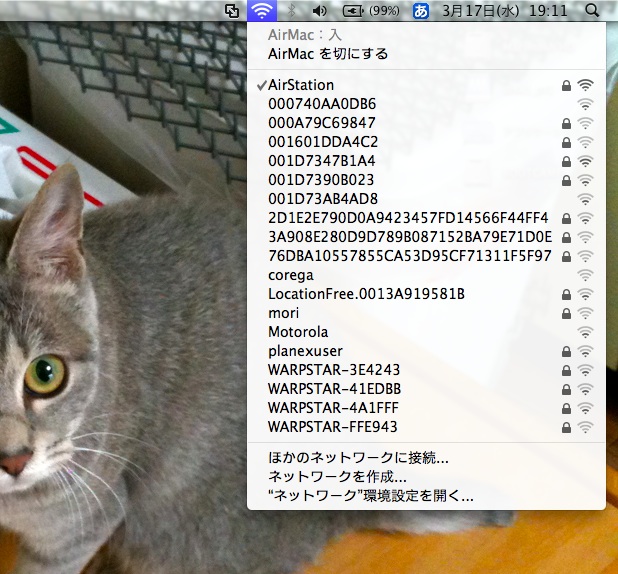Open the Japanese input method icon

[x=420, y=11]
